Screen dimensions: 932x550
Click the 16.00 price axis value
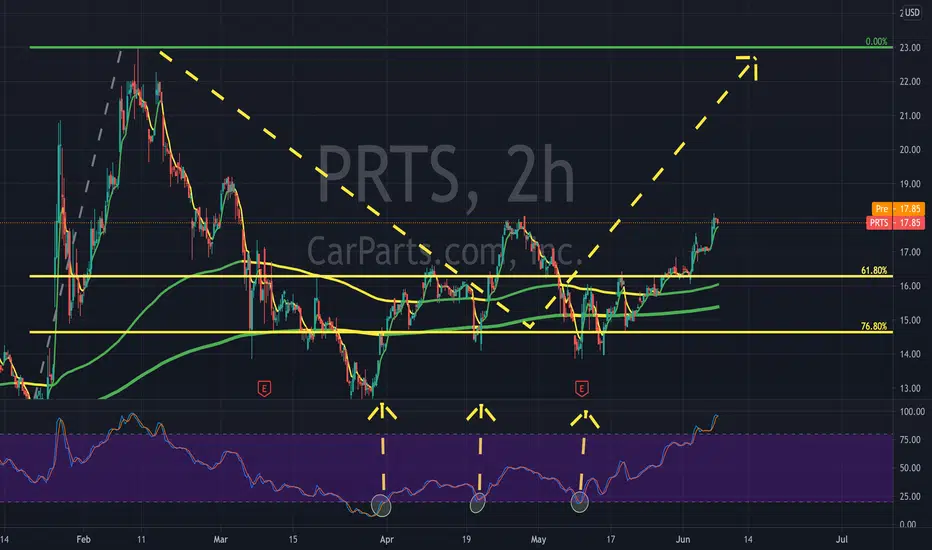[x=910, y=286]
